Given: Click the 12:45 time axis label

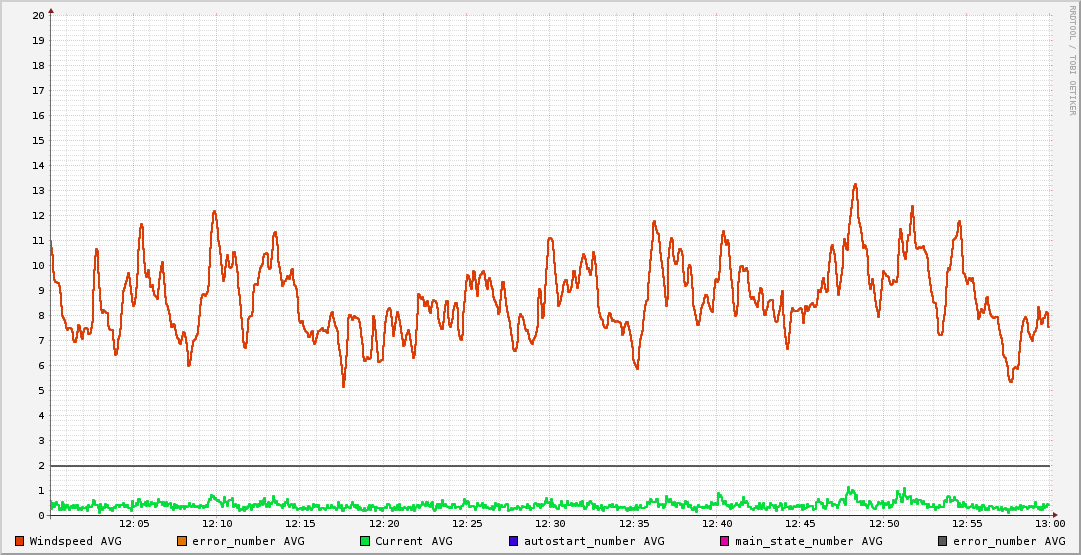Looking at the screenshot, I should point(800,523).
